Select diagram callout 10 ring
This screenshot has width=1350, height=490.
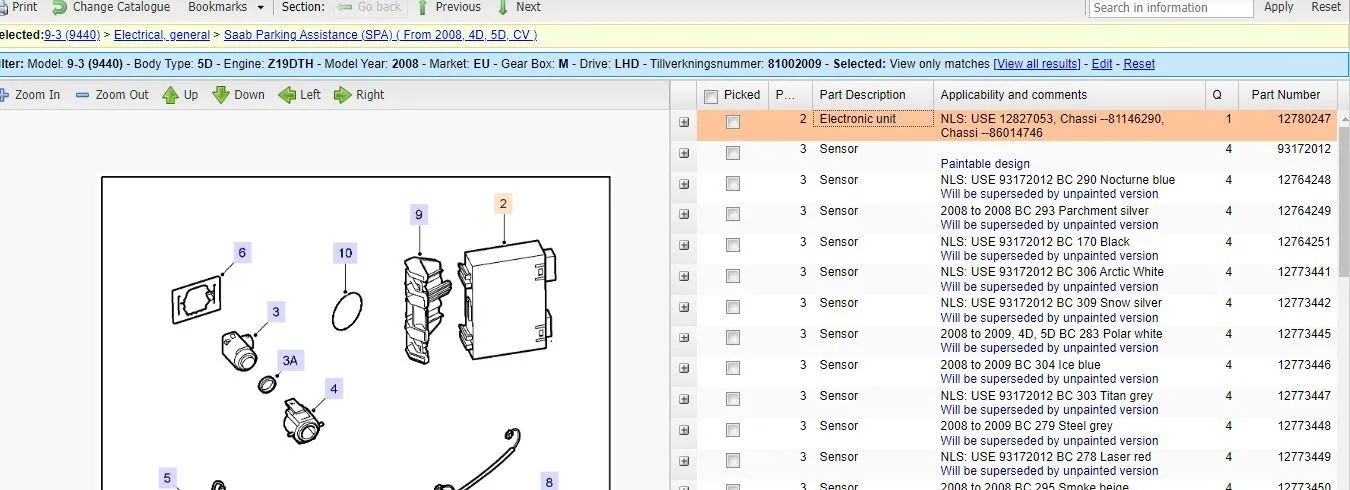[345, 253]
